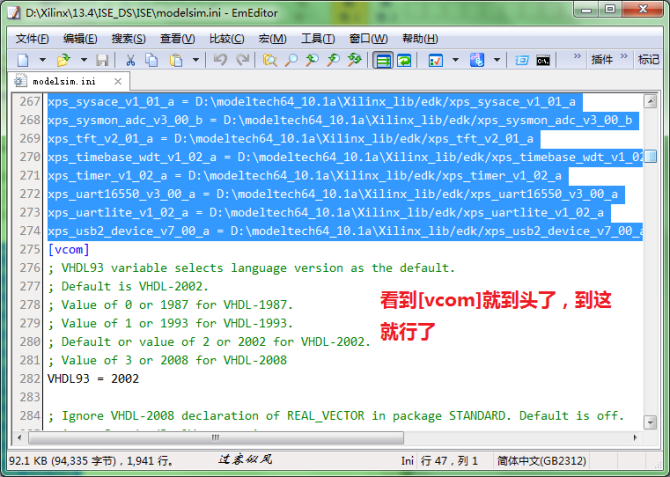Screen dimensions: 670x477
Task: Click the horizontal scrollbar right arrow
Action: 635,438
